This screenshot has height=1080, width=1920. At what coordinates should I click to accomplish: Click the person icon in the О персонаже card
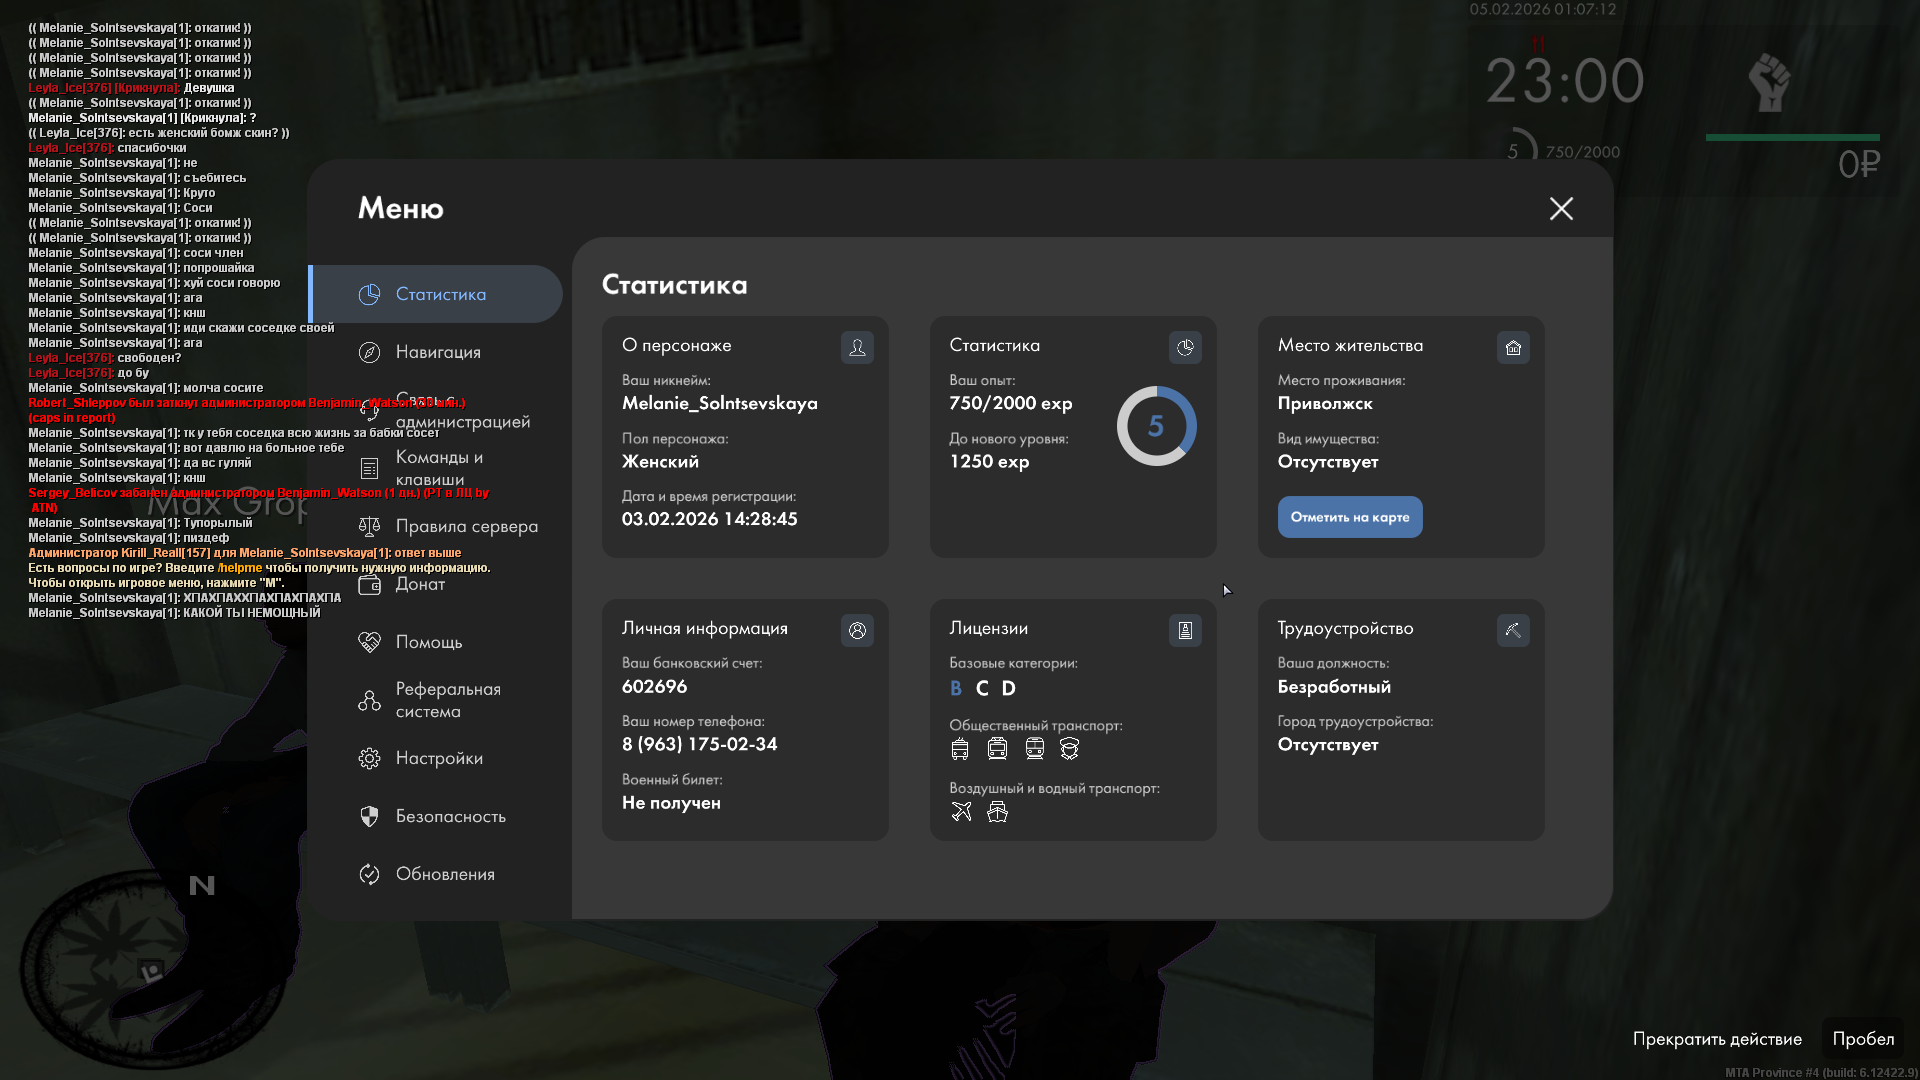[x=857, y=347]
